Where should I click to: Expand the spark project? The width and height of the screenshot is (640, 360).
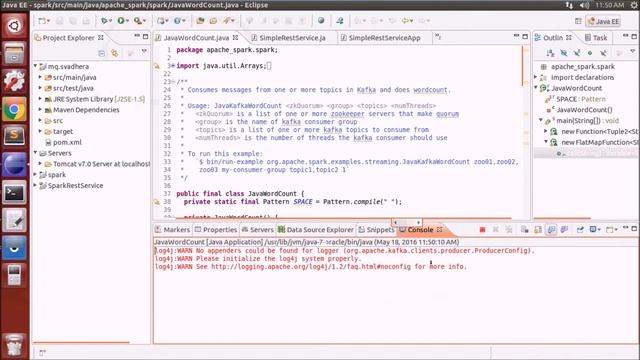click(x=36, y=174)
